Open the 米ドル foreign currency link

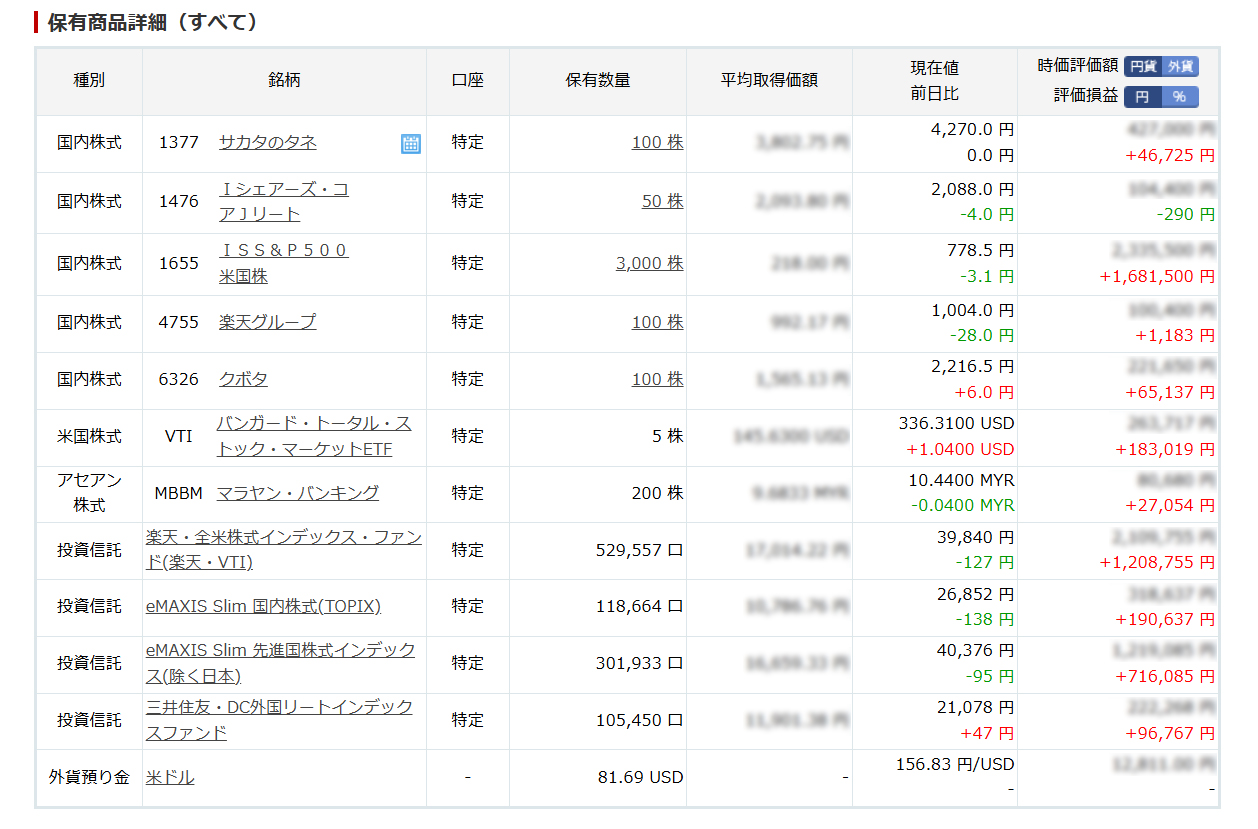pos(170,777)
